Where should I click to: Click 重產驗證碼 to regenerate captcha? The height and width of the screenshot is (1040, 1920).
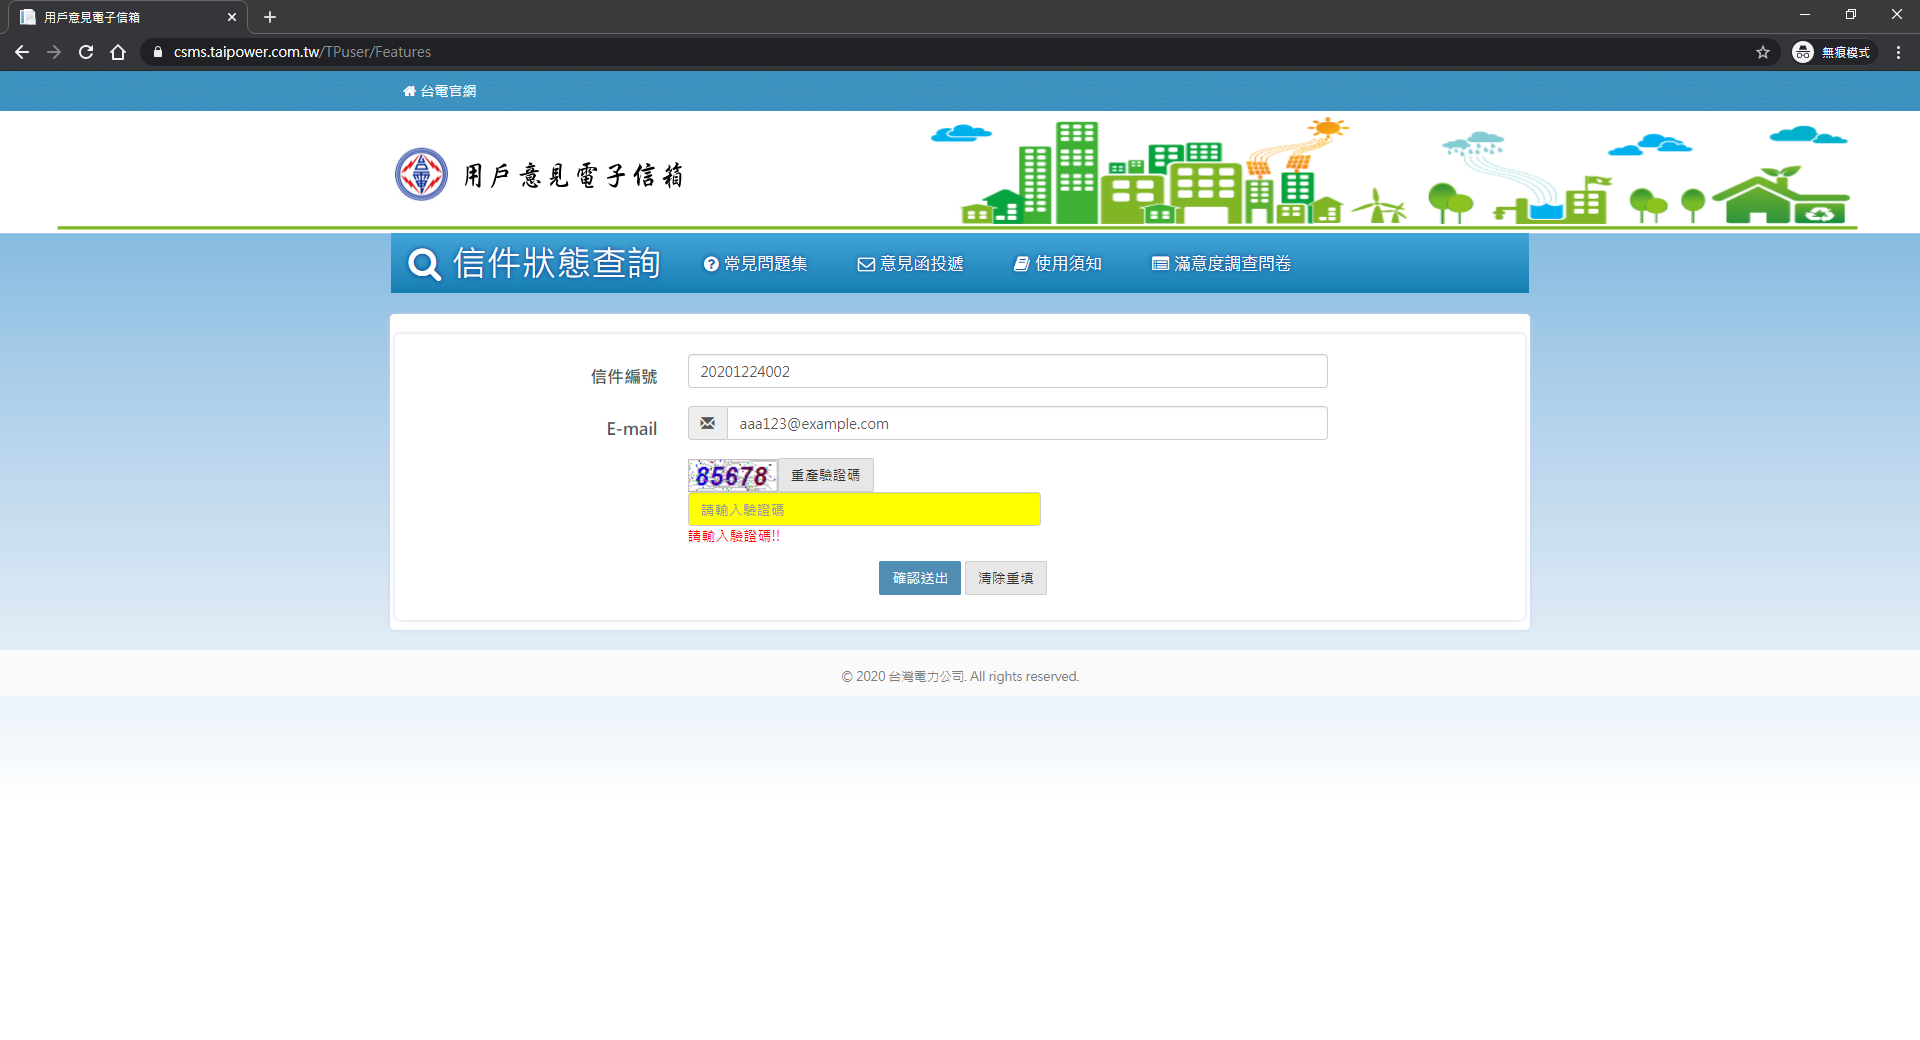(x=826, y=475)
